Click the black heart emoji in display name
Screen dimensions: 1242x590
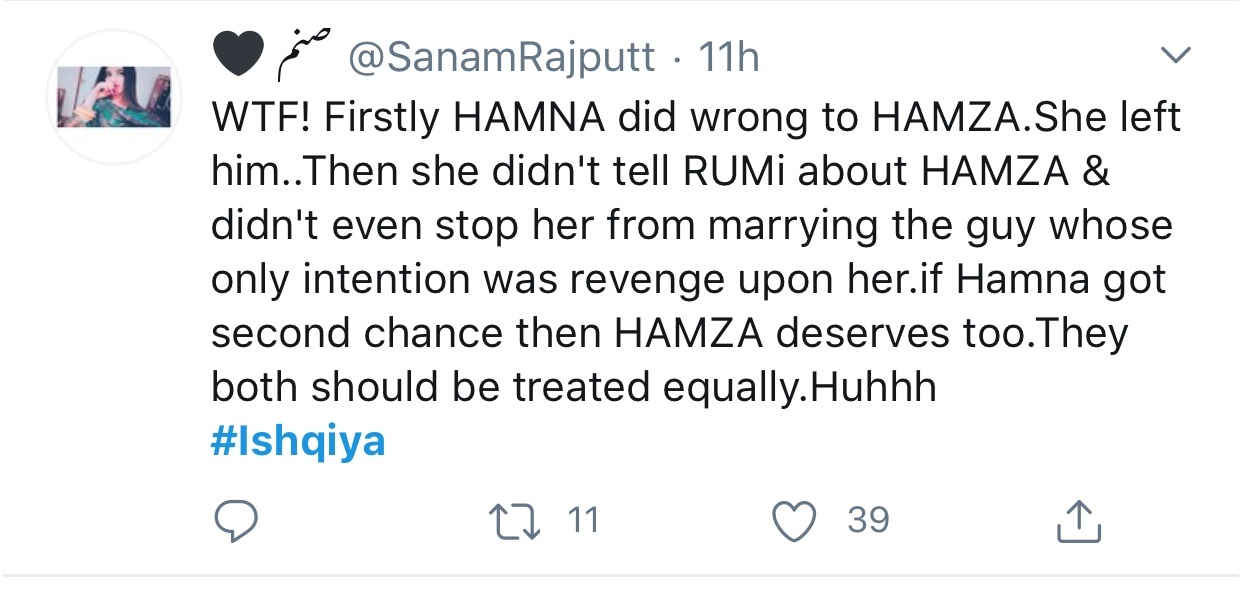[x=240, y=57]
